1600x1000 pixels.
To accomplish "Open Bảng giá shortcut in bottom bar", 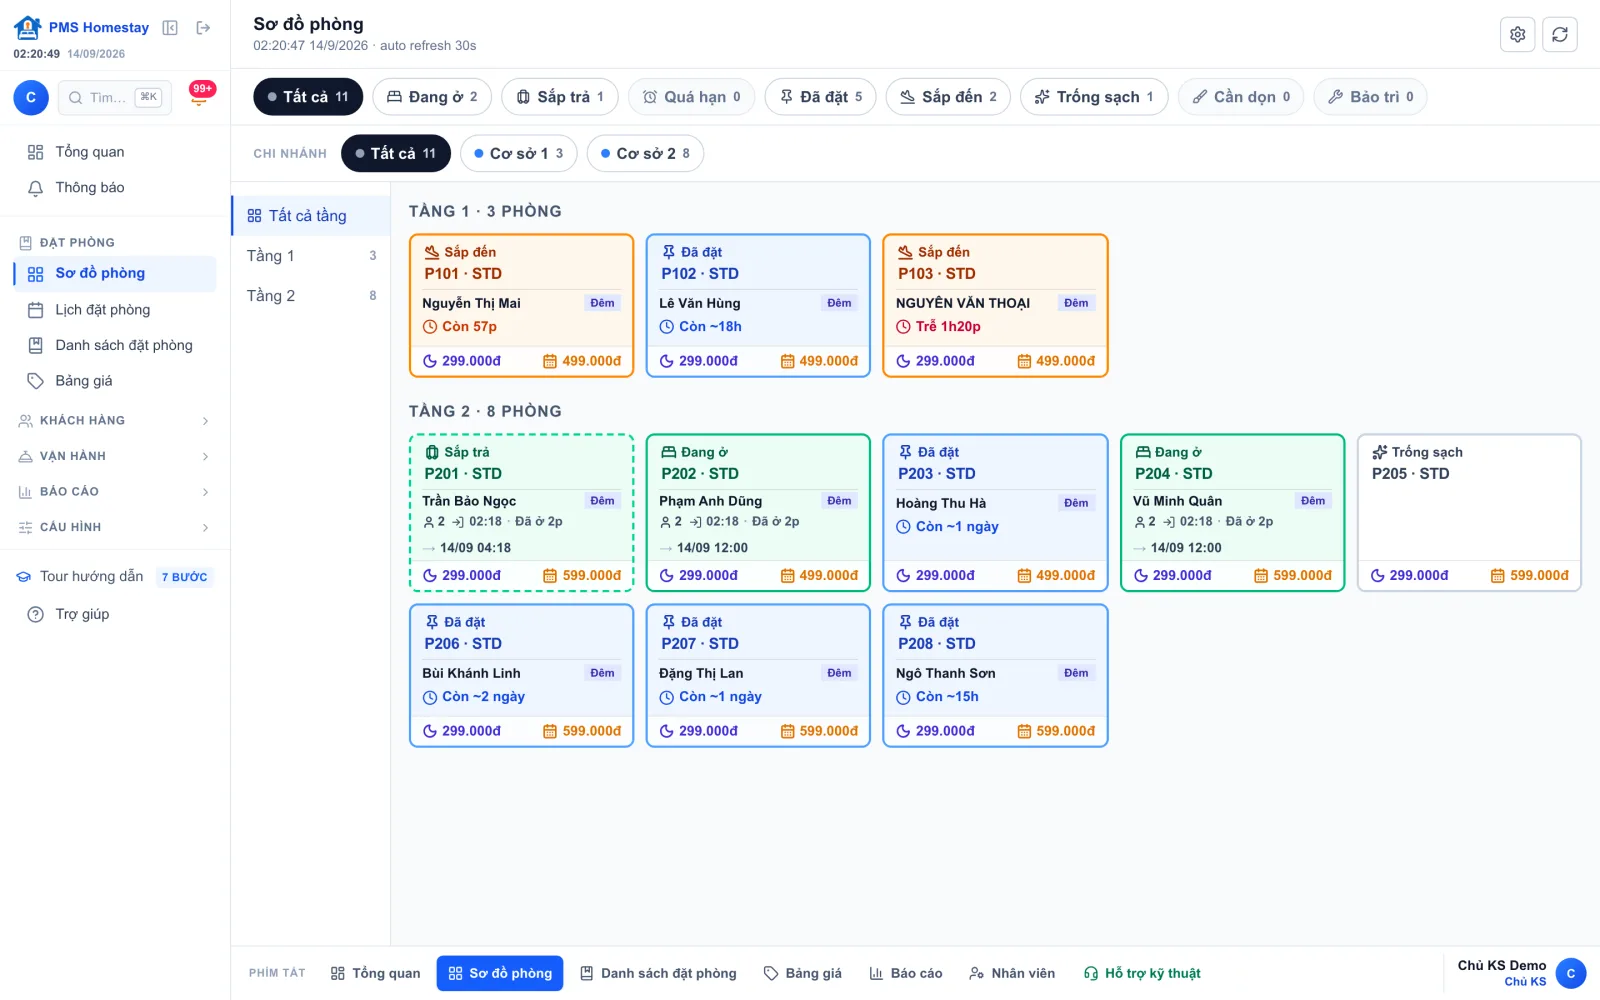I will click(x=803, y=973).
